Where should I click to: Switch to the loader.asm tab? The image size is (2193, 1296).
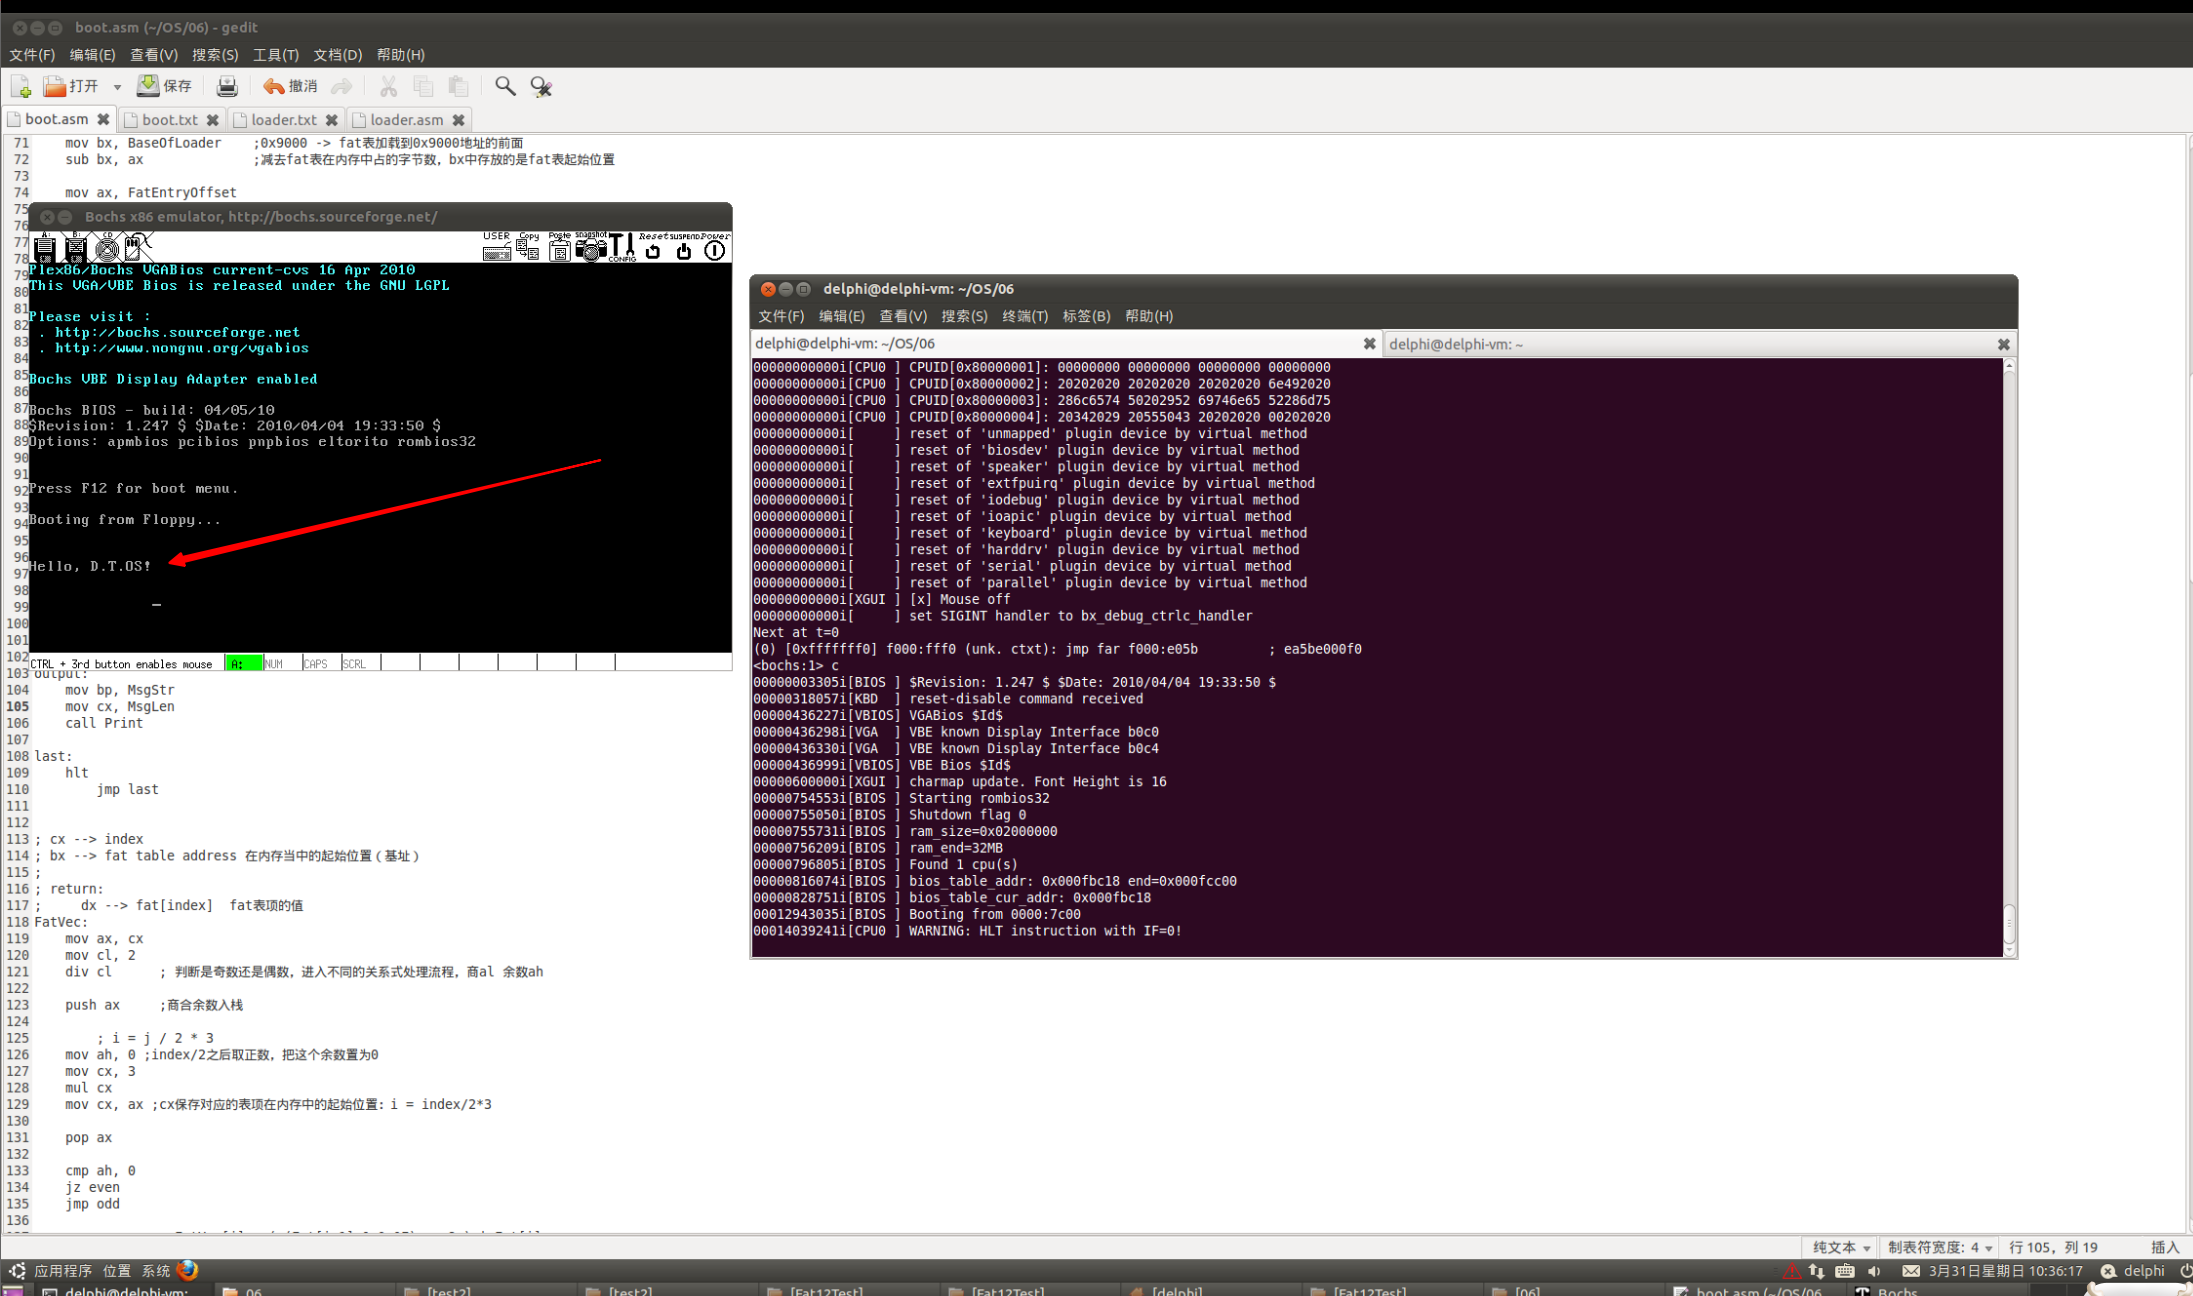(x=406, y=120)
